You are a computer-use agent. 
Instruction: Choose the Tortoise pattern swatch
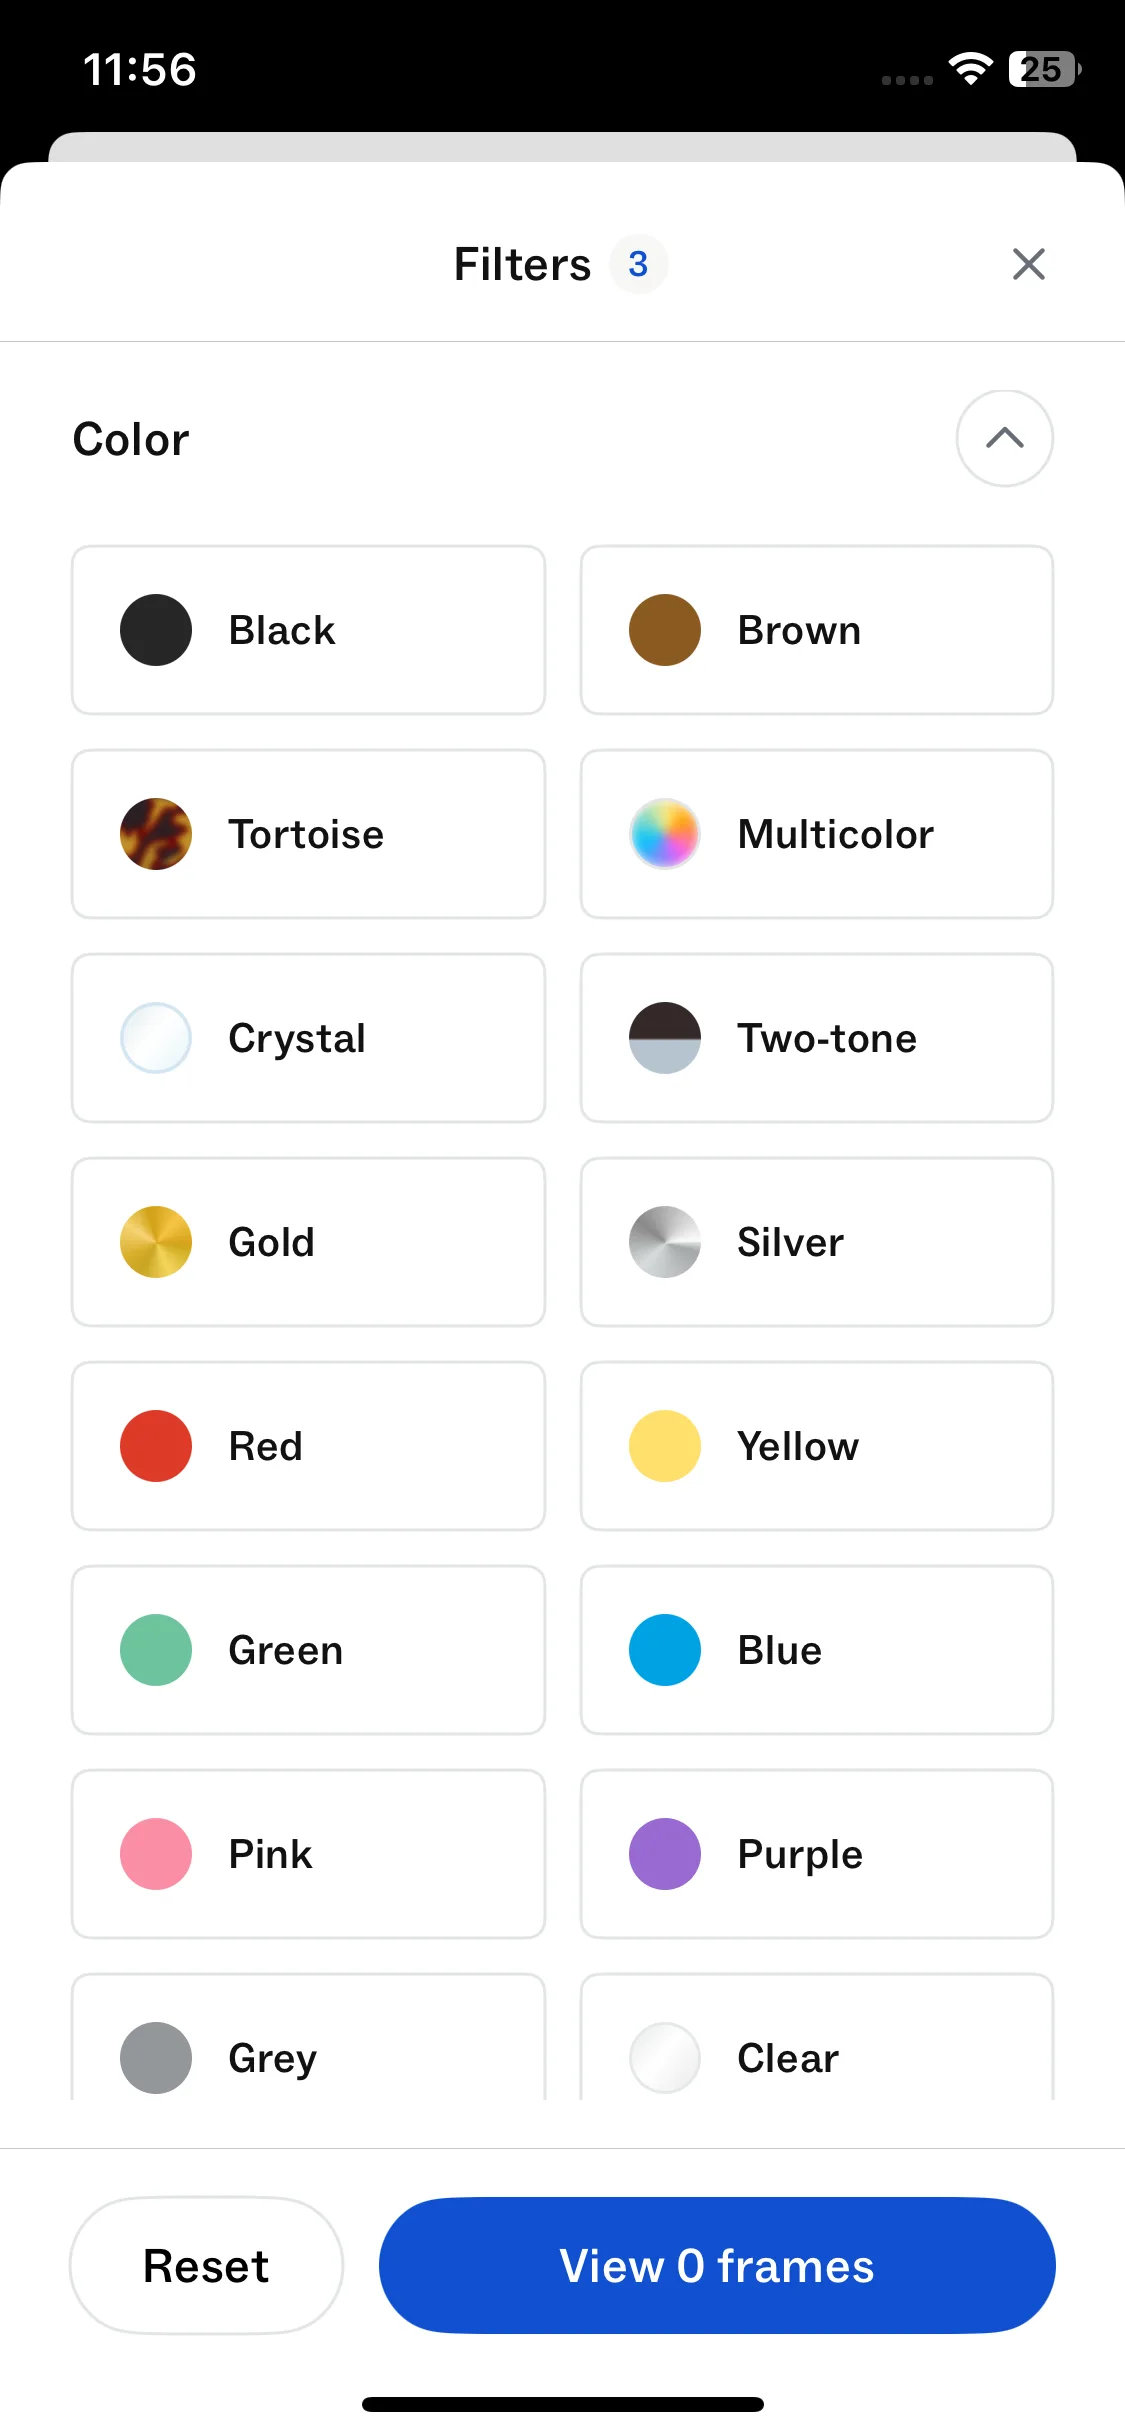click(156, 834)
